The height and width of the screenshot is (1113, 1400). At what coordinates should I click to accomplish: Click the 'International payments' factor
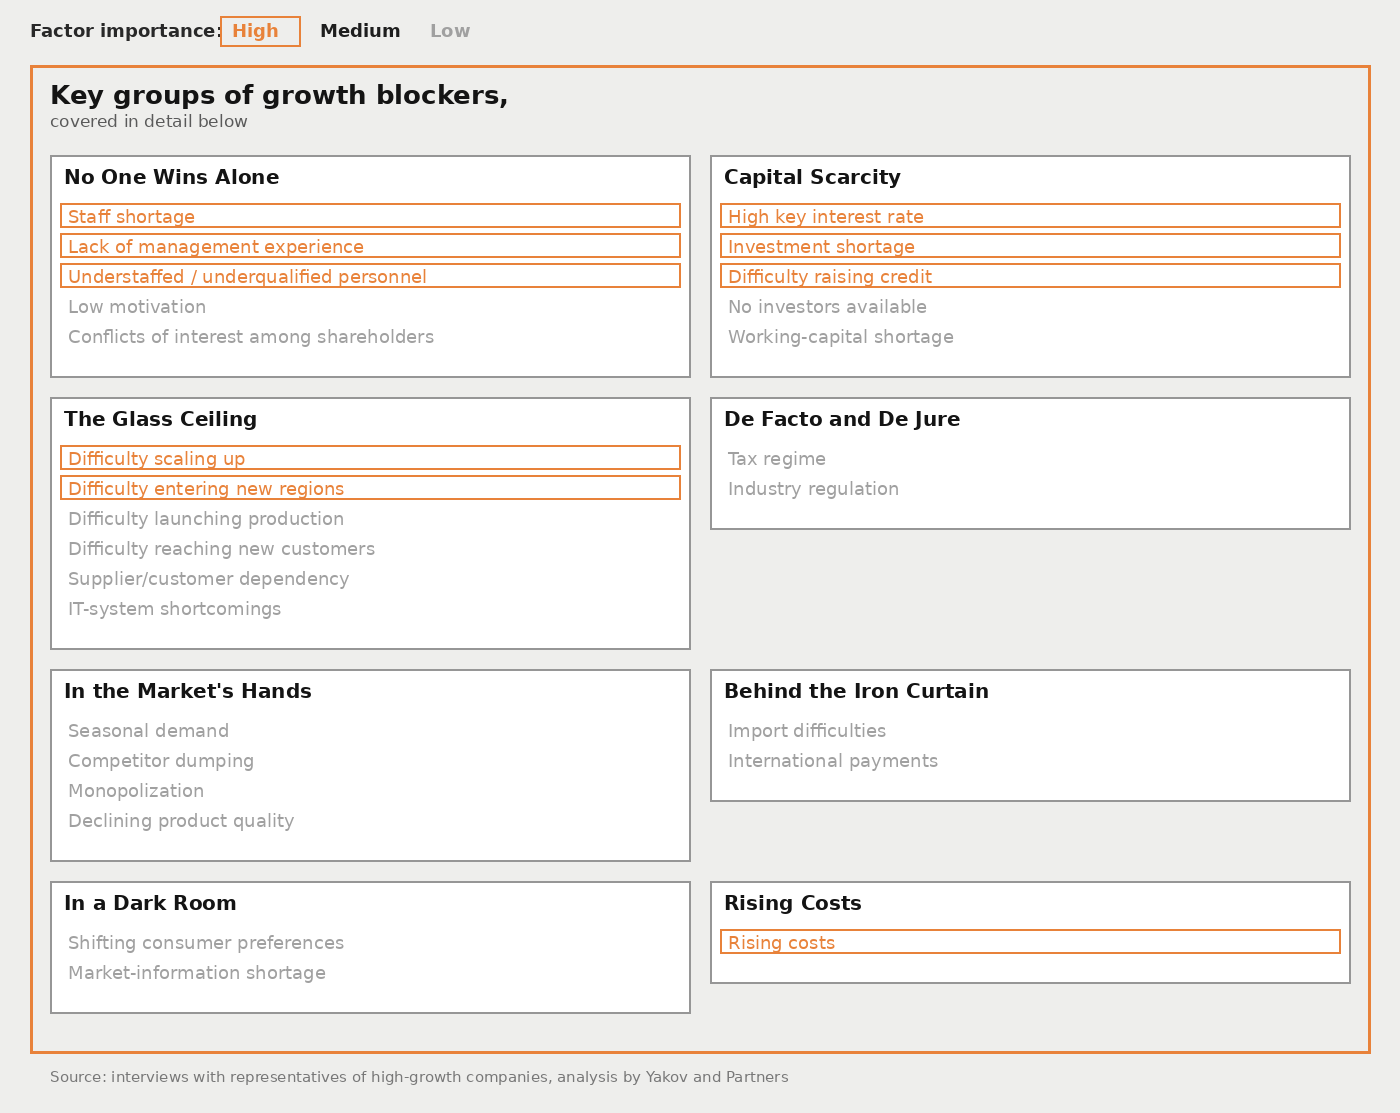[833, 761]
